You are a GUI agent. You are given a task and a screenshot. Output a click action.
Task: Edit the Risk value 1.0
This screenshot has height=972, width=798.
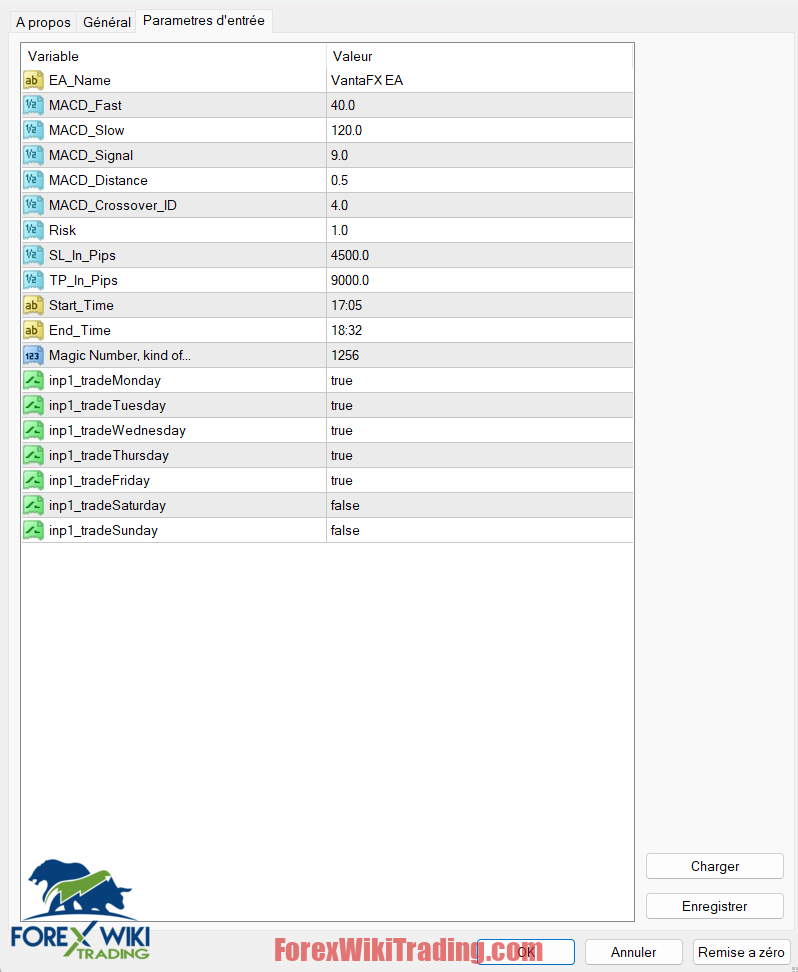pos(480,231)
